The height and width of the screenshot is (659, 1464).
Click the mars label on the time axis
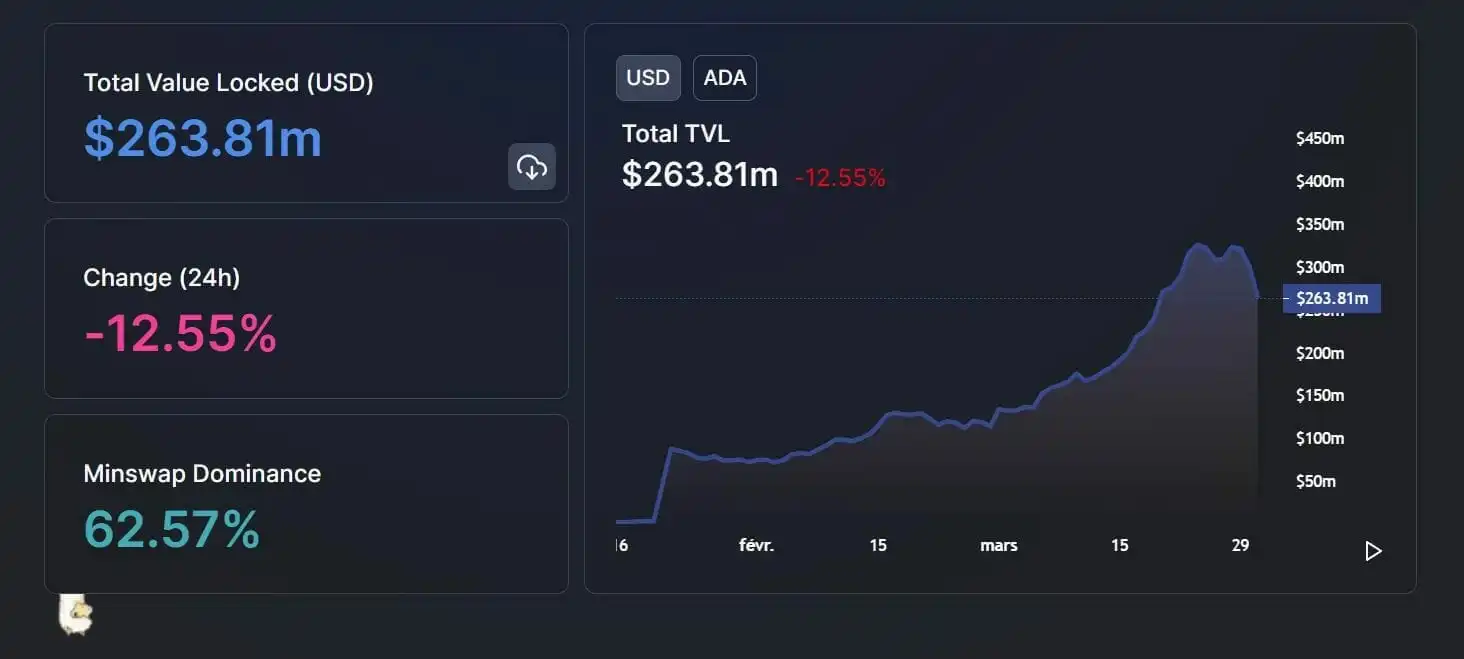tap(998, 545)
